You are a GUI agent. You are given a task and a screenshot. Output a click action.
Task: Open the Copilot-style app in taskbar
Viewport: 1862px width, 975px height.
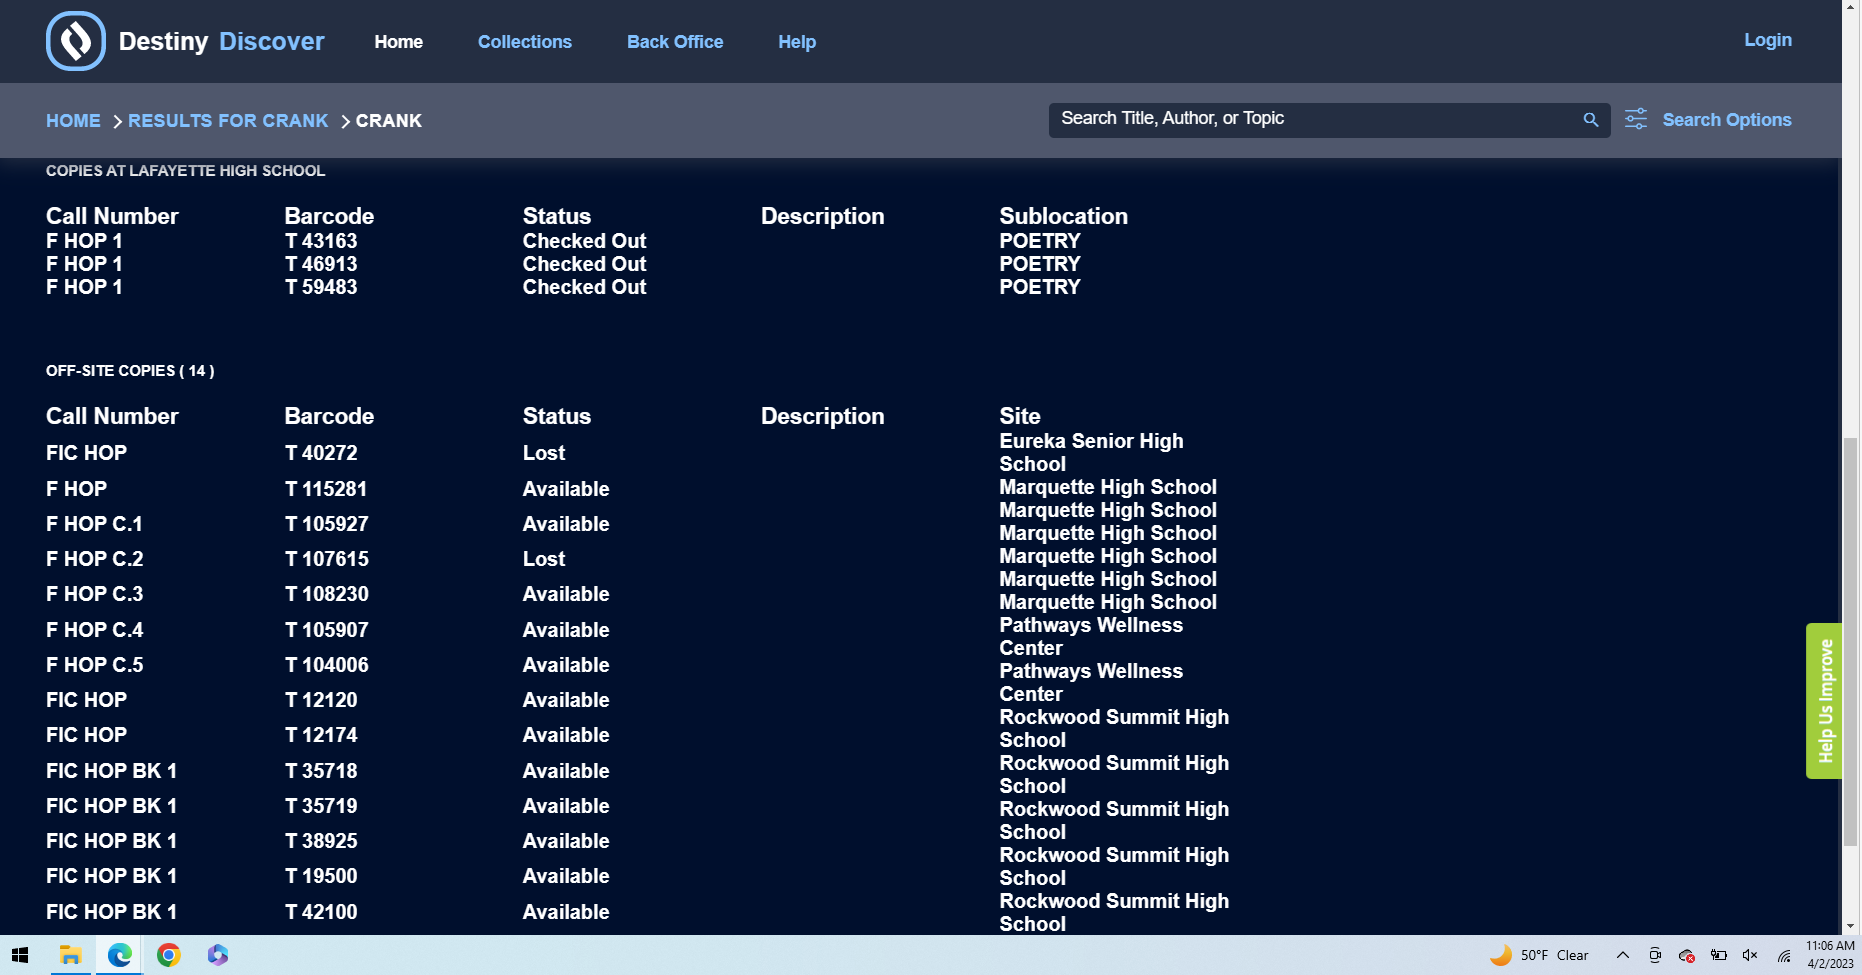coord(218,955)
